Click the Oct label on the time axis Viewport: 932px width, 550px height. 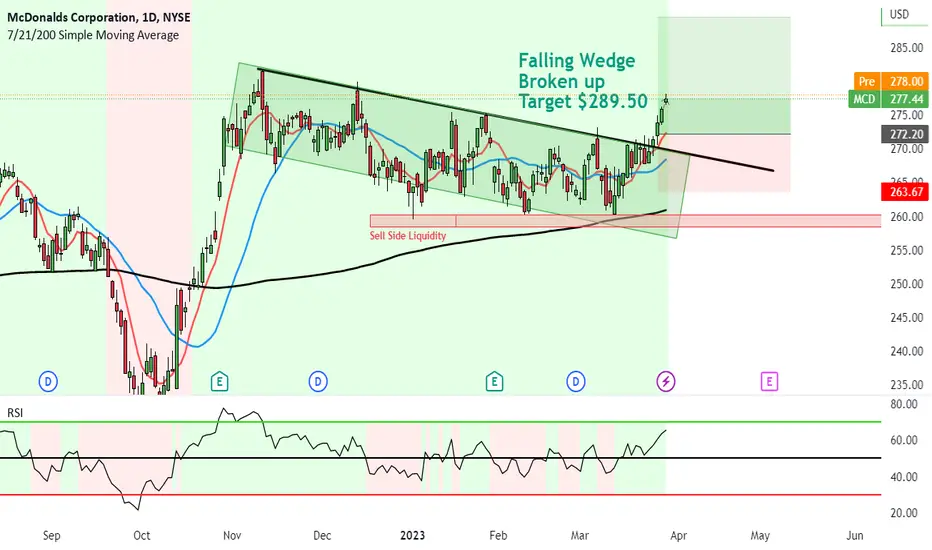point(142,536)
